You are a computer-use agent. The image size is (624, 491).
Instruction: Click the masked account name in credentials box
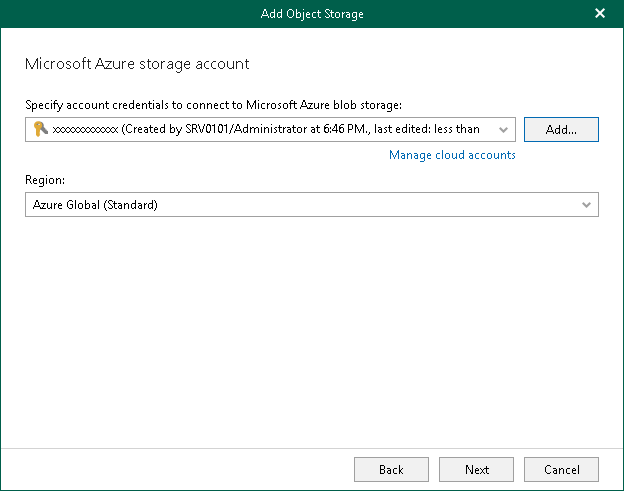coord(85,129)
